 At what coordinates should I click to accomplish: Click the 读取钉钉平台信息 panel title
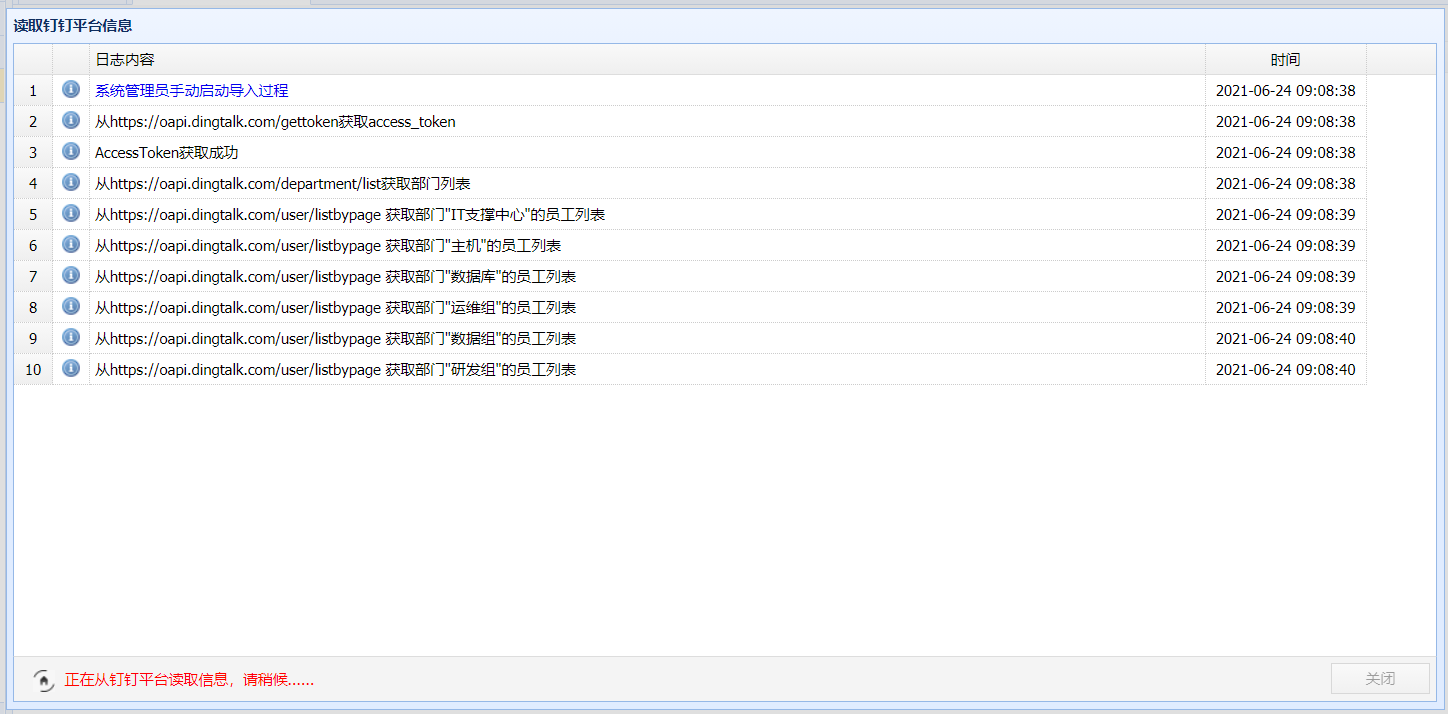[73, 25]
